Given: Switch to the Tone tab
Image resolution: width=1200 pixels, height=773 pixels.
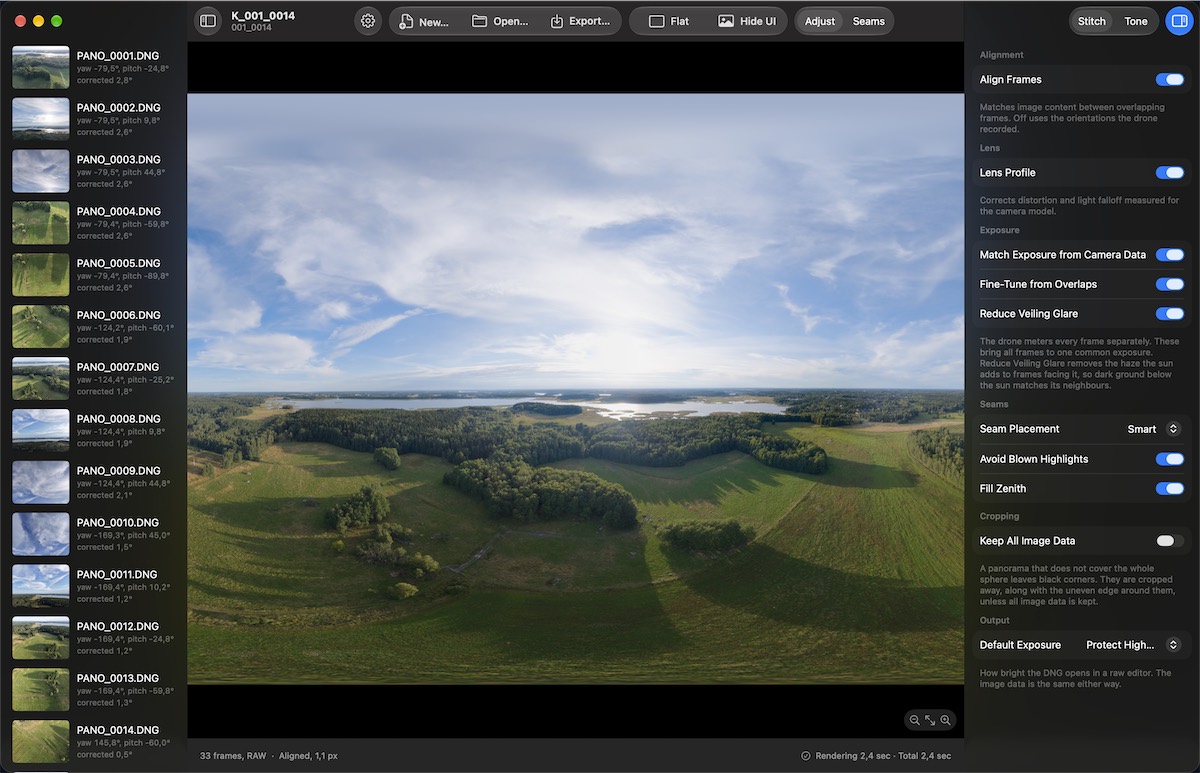Looking at the screenshot, I should 1136,21.
